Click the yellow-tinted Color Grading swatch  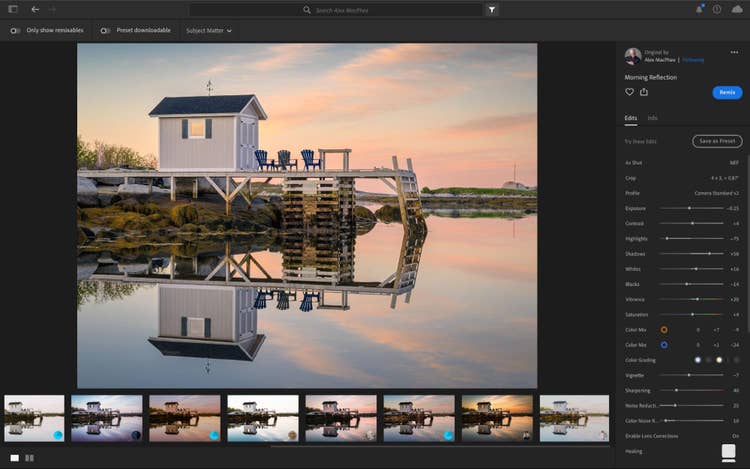[x=719, y=360]
